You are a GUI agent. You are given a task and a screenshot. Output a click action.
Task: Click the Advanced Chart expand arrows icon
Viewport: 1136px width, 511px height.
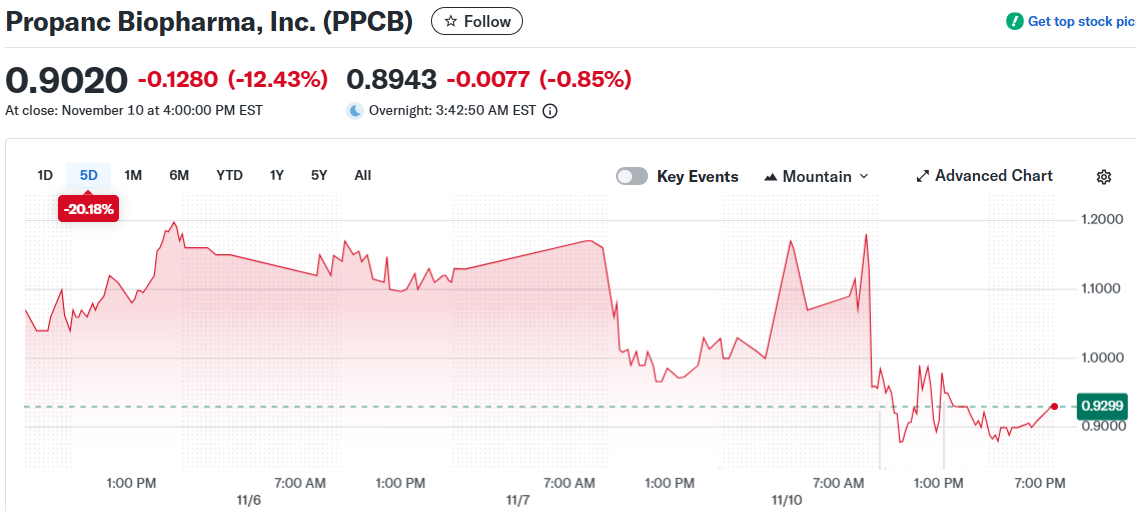(922, 177)
